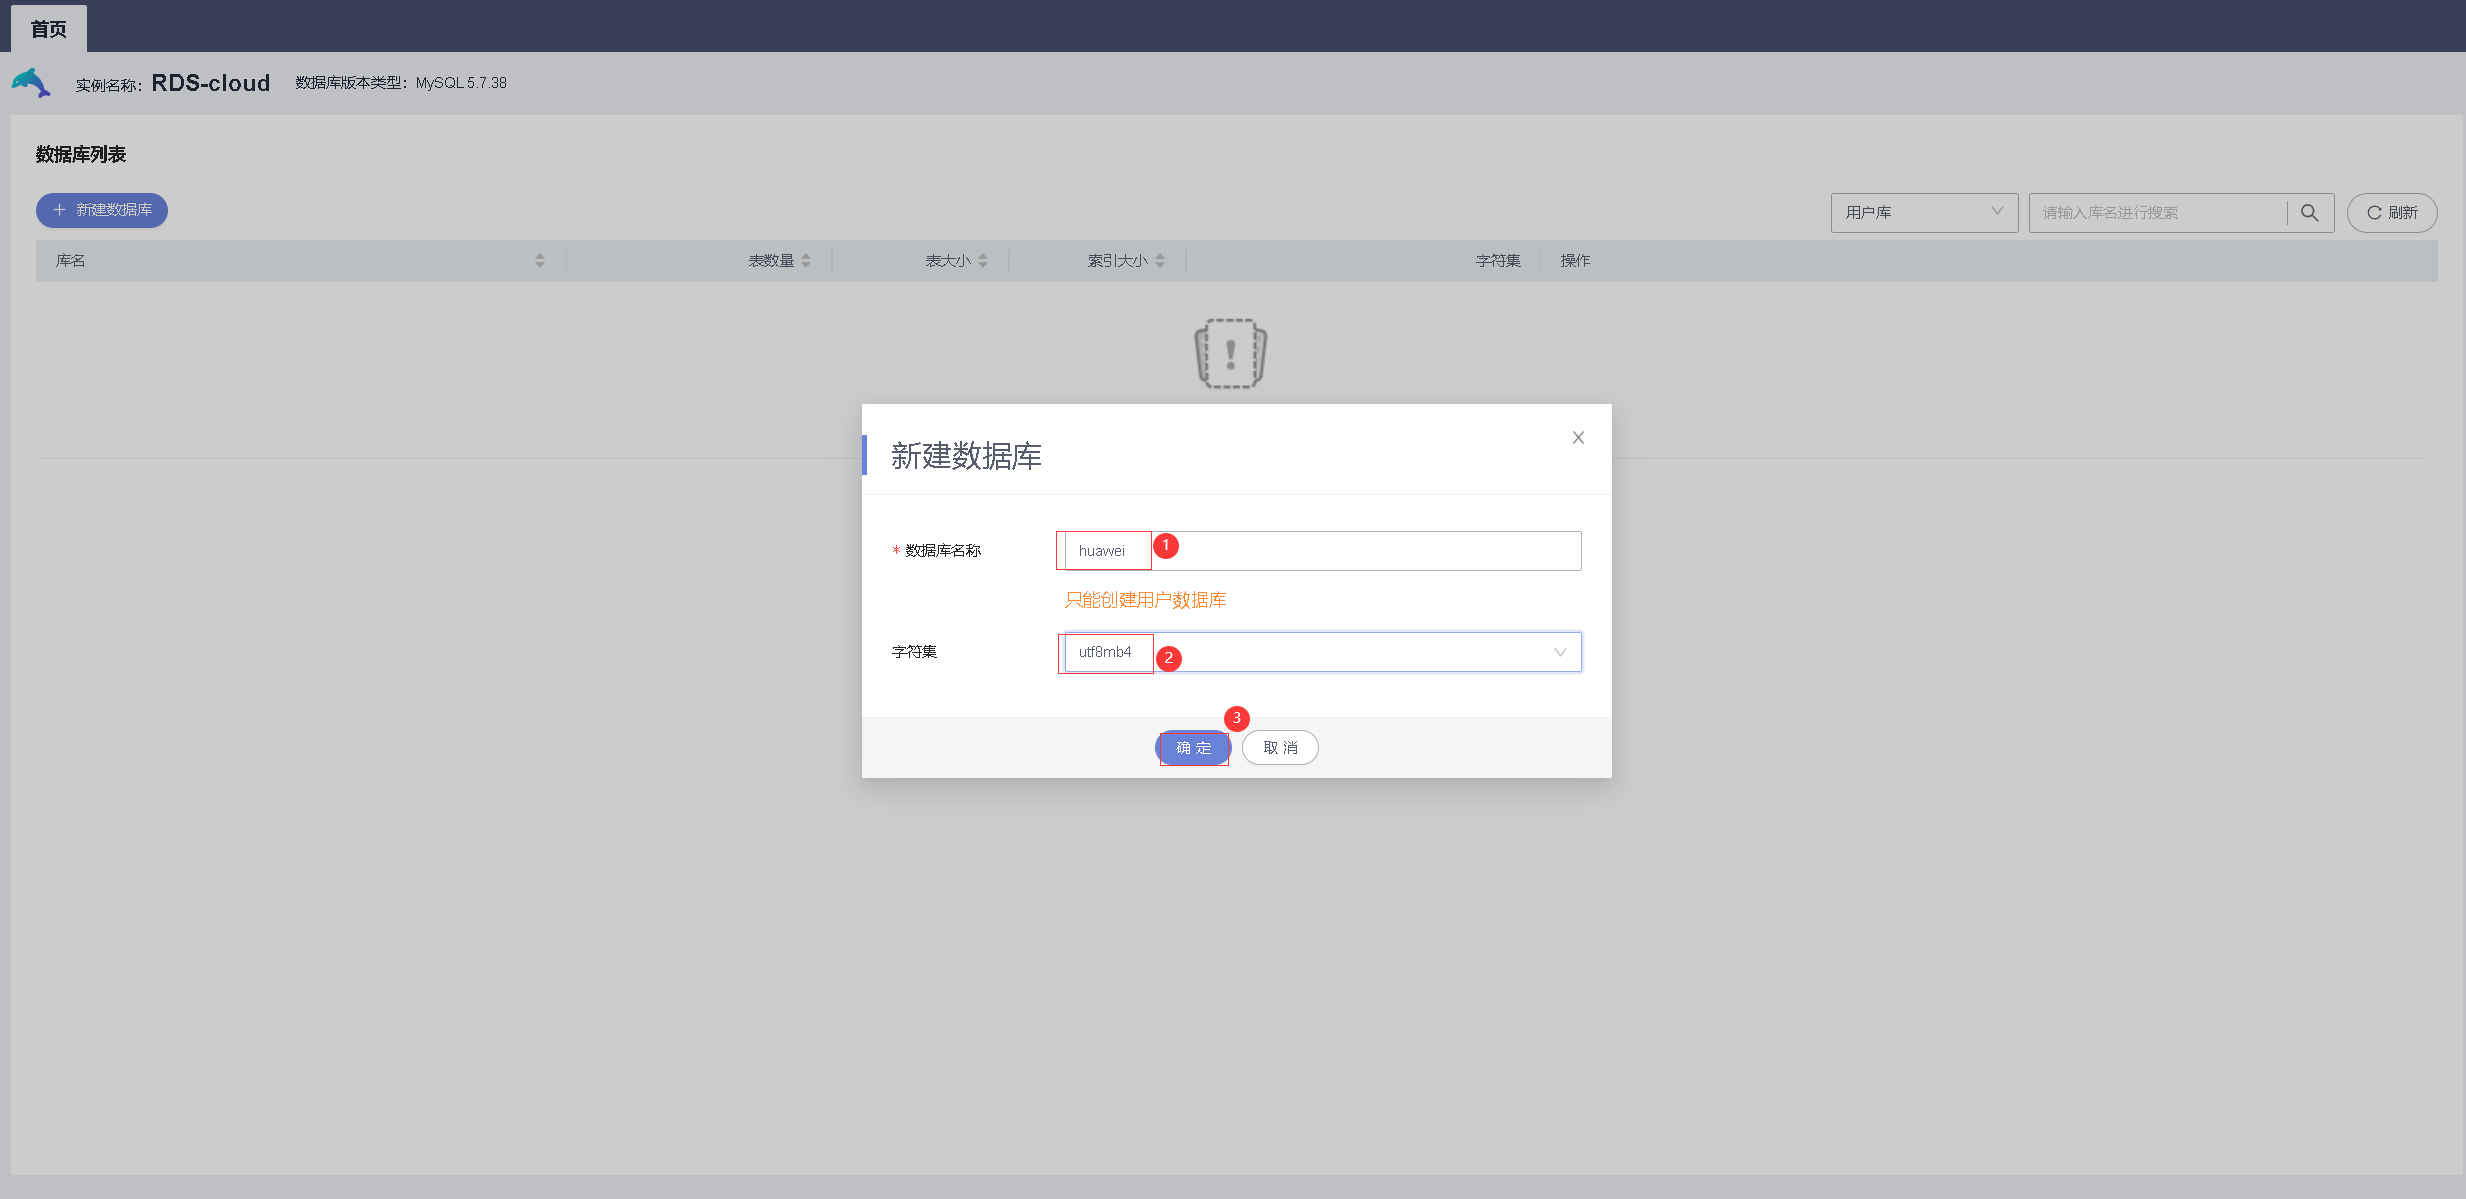Sort by 表大小 column arrows
2466x1199 pixels.
point(983,261)
